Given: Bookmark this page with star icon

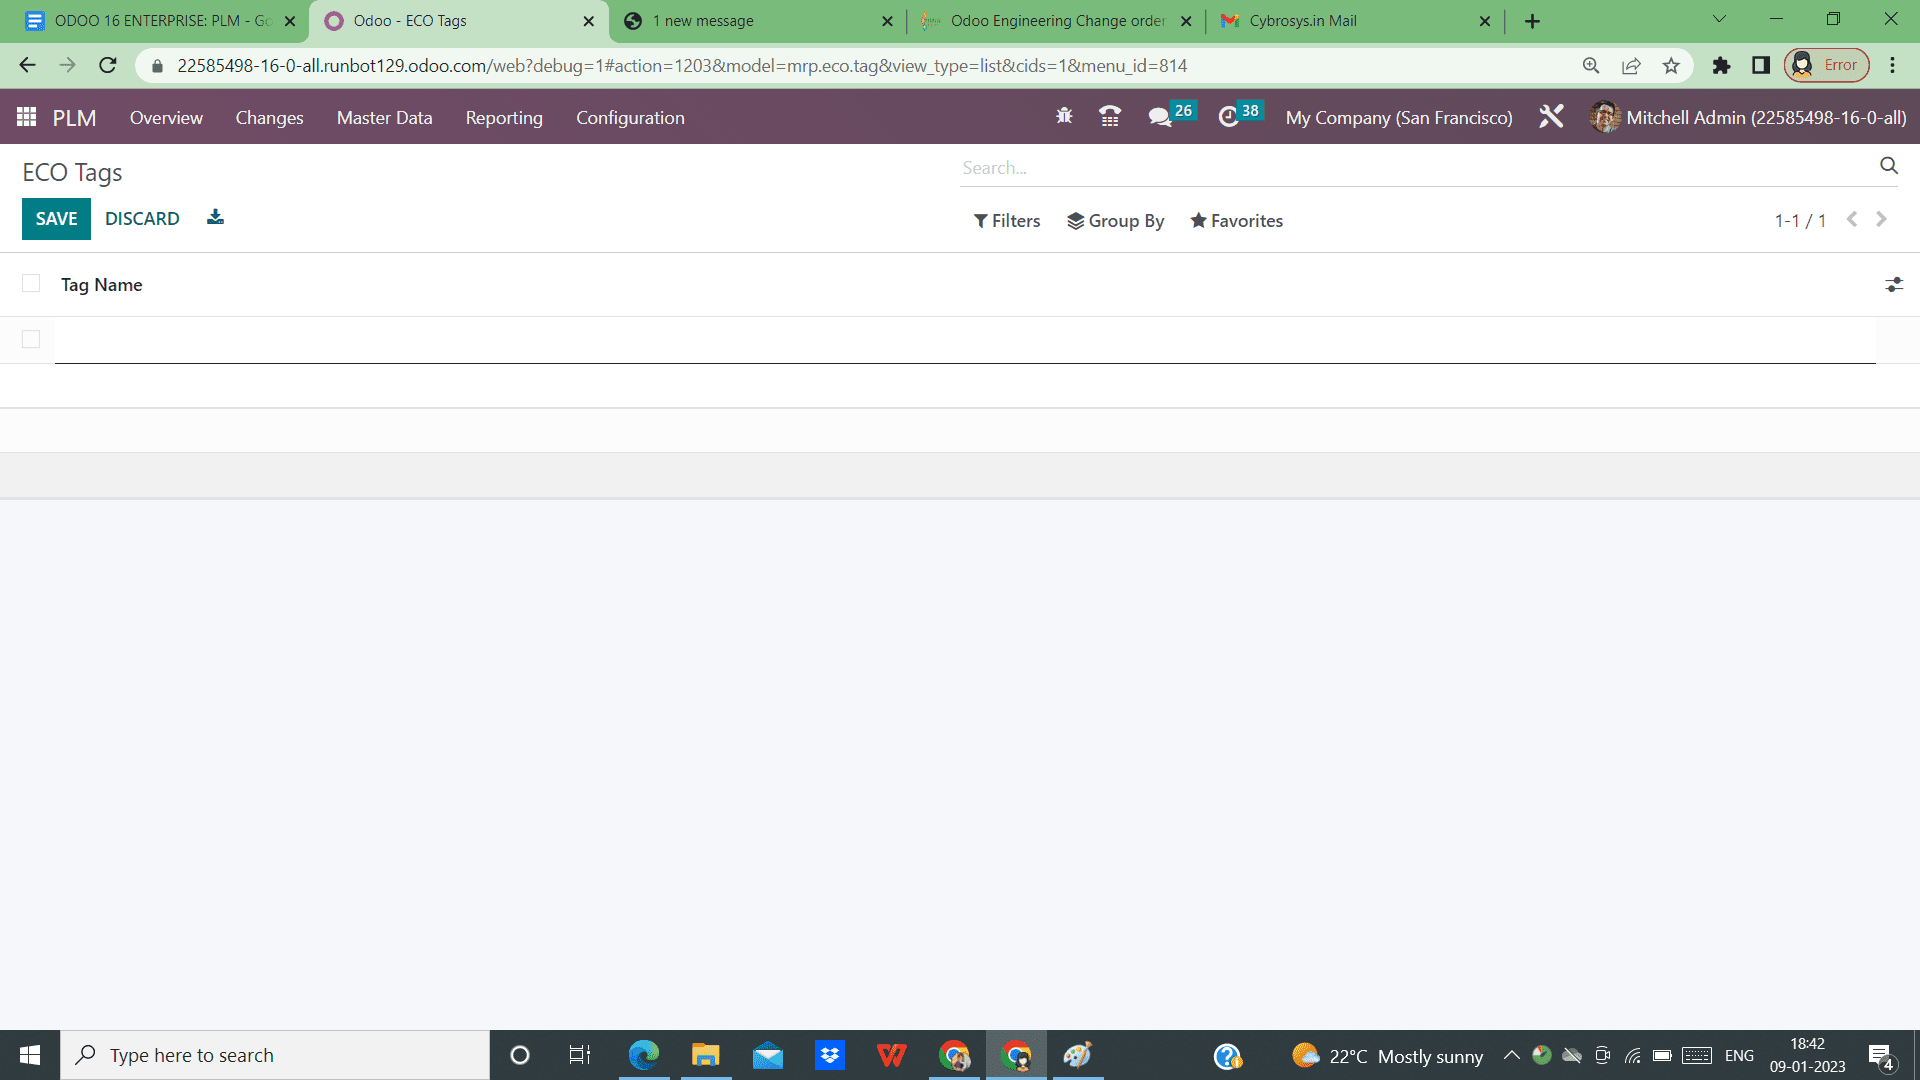Looking at the screenshot, I should (x=1671, y=65).
